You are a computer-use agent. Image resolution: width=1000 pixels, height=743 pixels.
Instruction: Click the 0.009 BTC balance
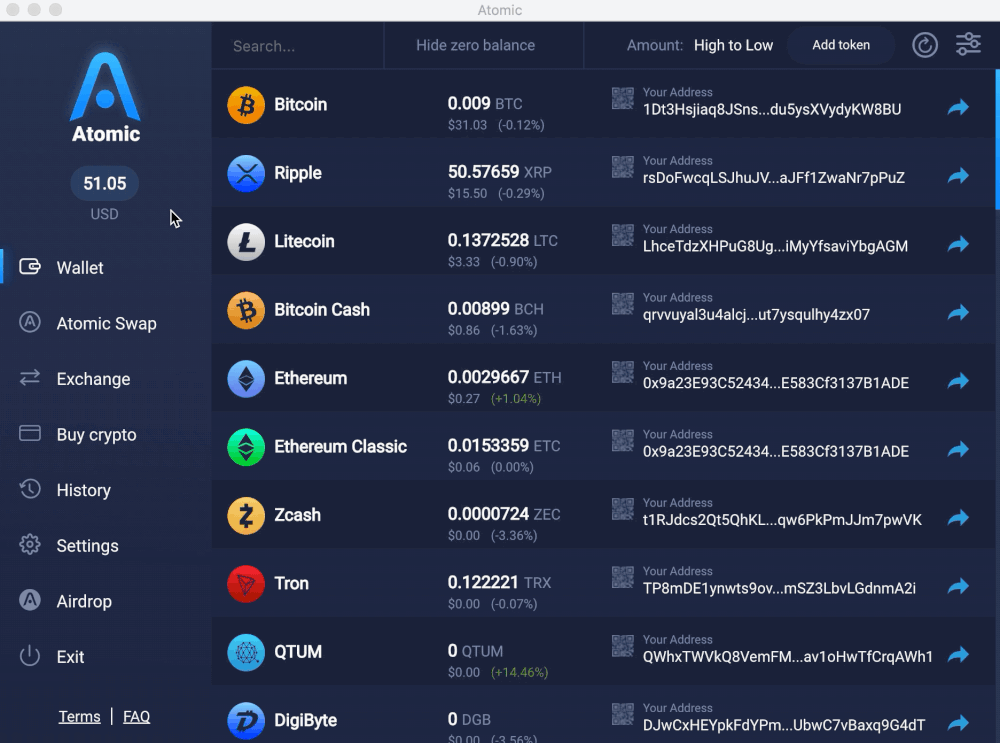click(x=485, y=103)
